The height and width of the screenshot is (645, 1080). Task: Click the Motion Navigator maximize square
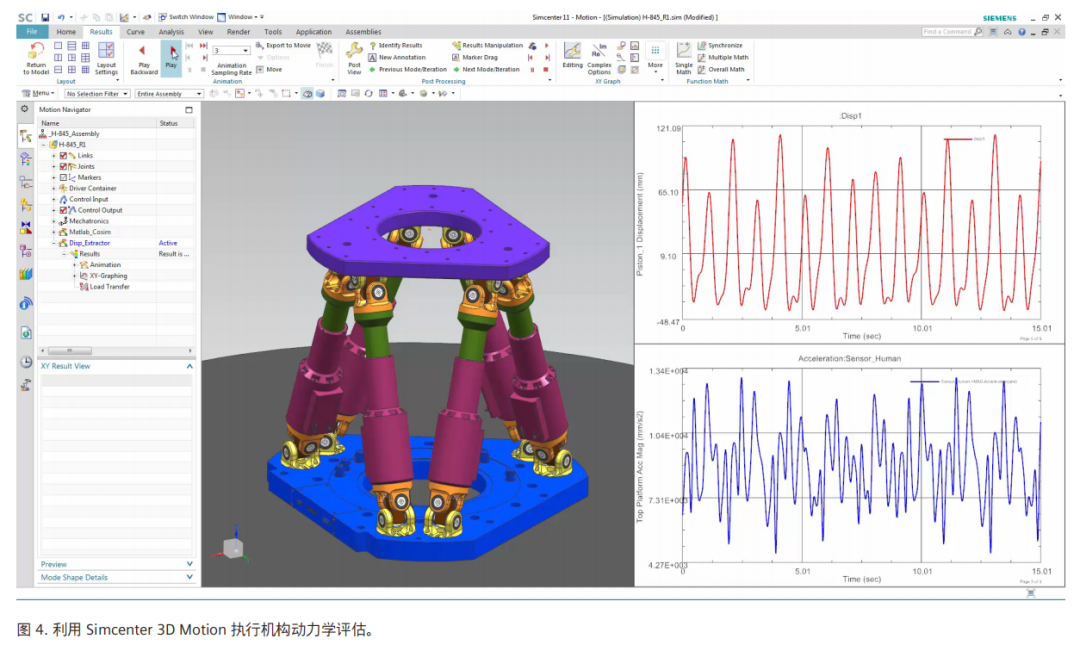coord(189,110)
